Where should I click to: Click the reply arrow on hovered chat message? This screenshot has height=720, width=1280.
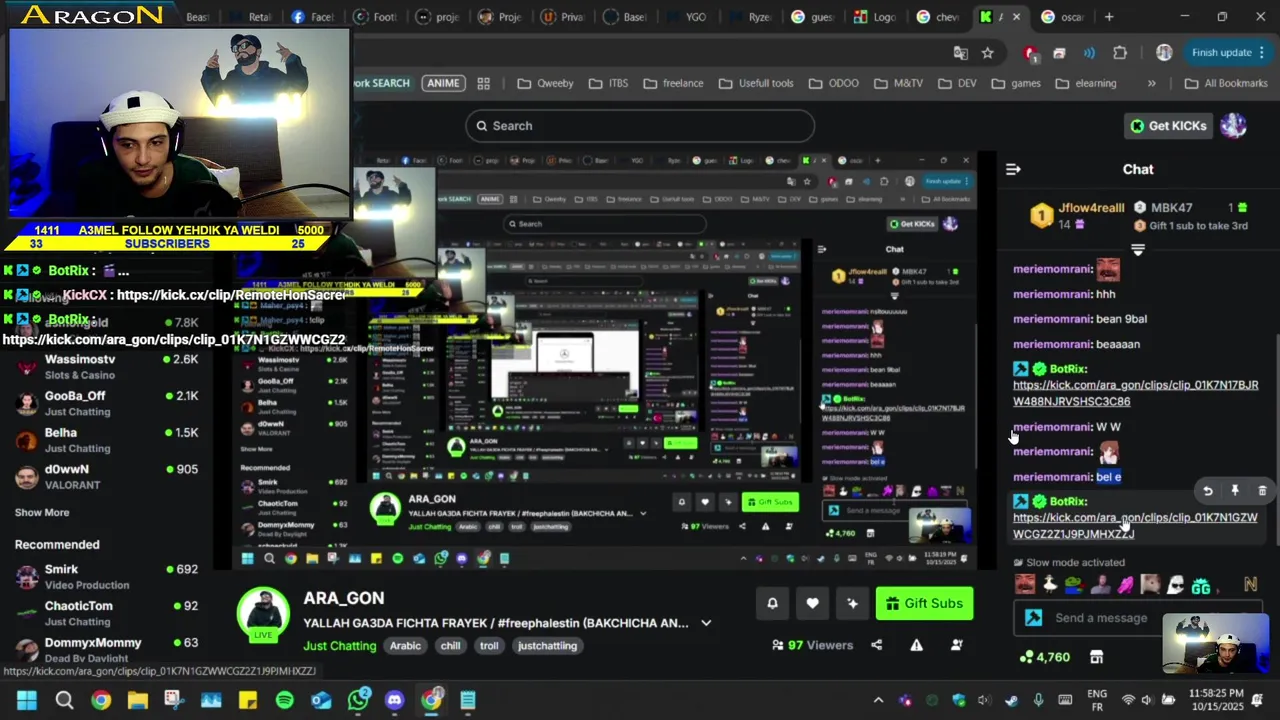[x=1207, y=491]
